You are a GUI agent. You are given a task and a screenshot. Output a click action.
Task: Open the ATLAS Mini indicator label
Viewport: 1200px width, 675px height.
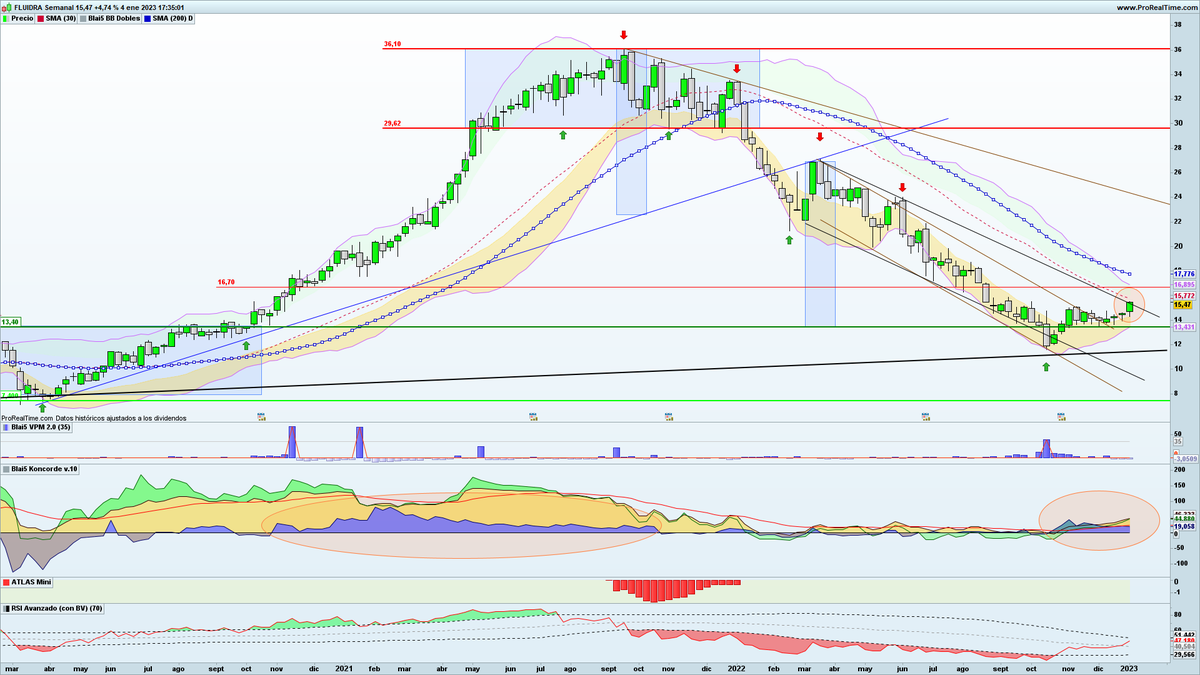32,581
